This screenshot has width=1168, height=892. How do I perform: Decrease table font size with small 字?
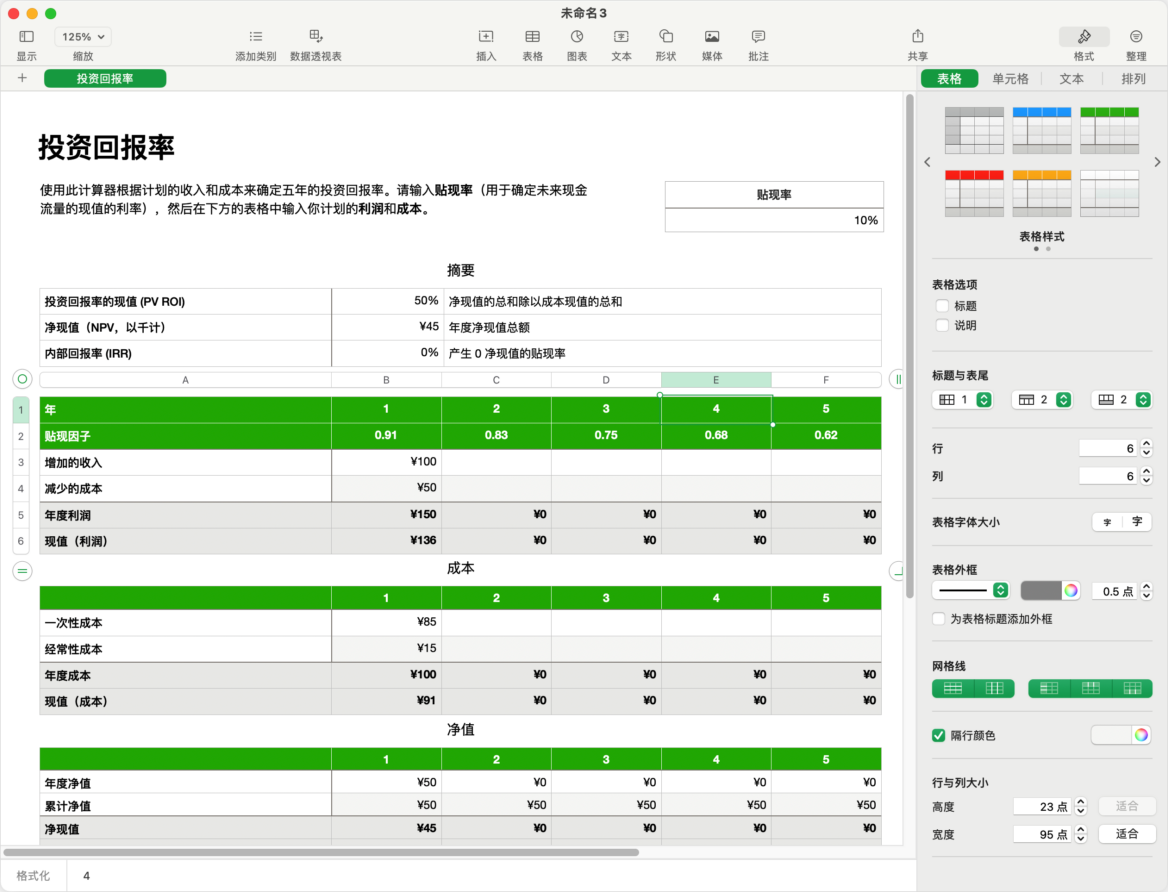coord(1107,522)
